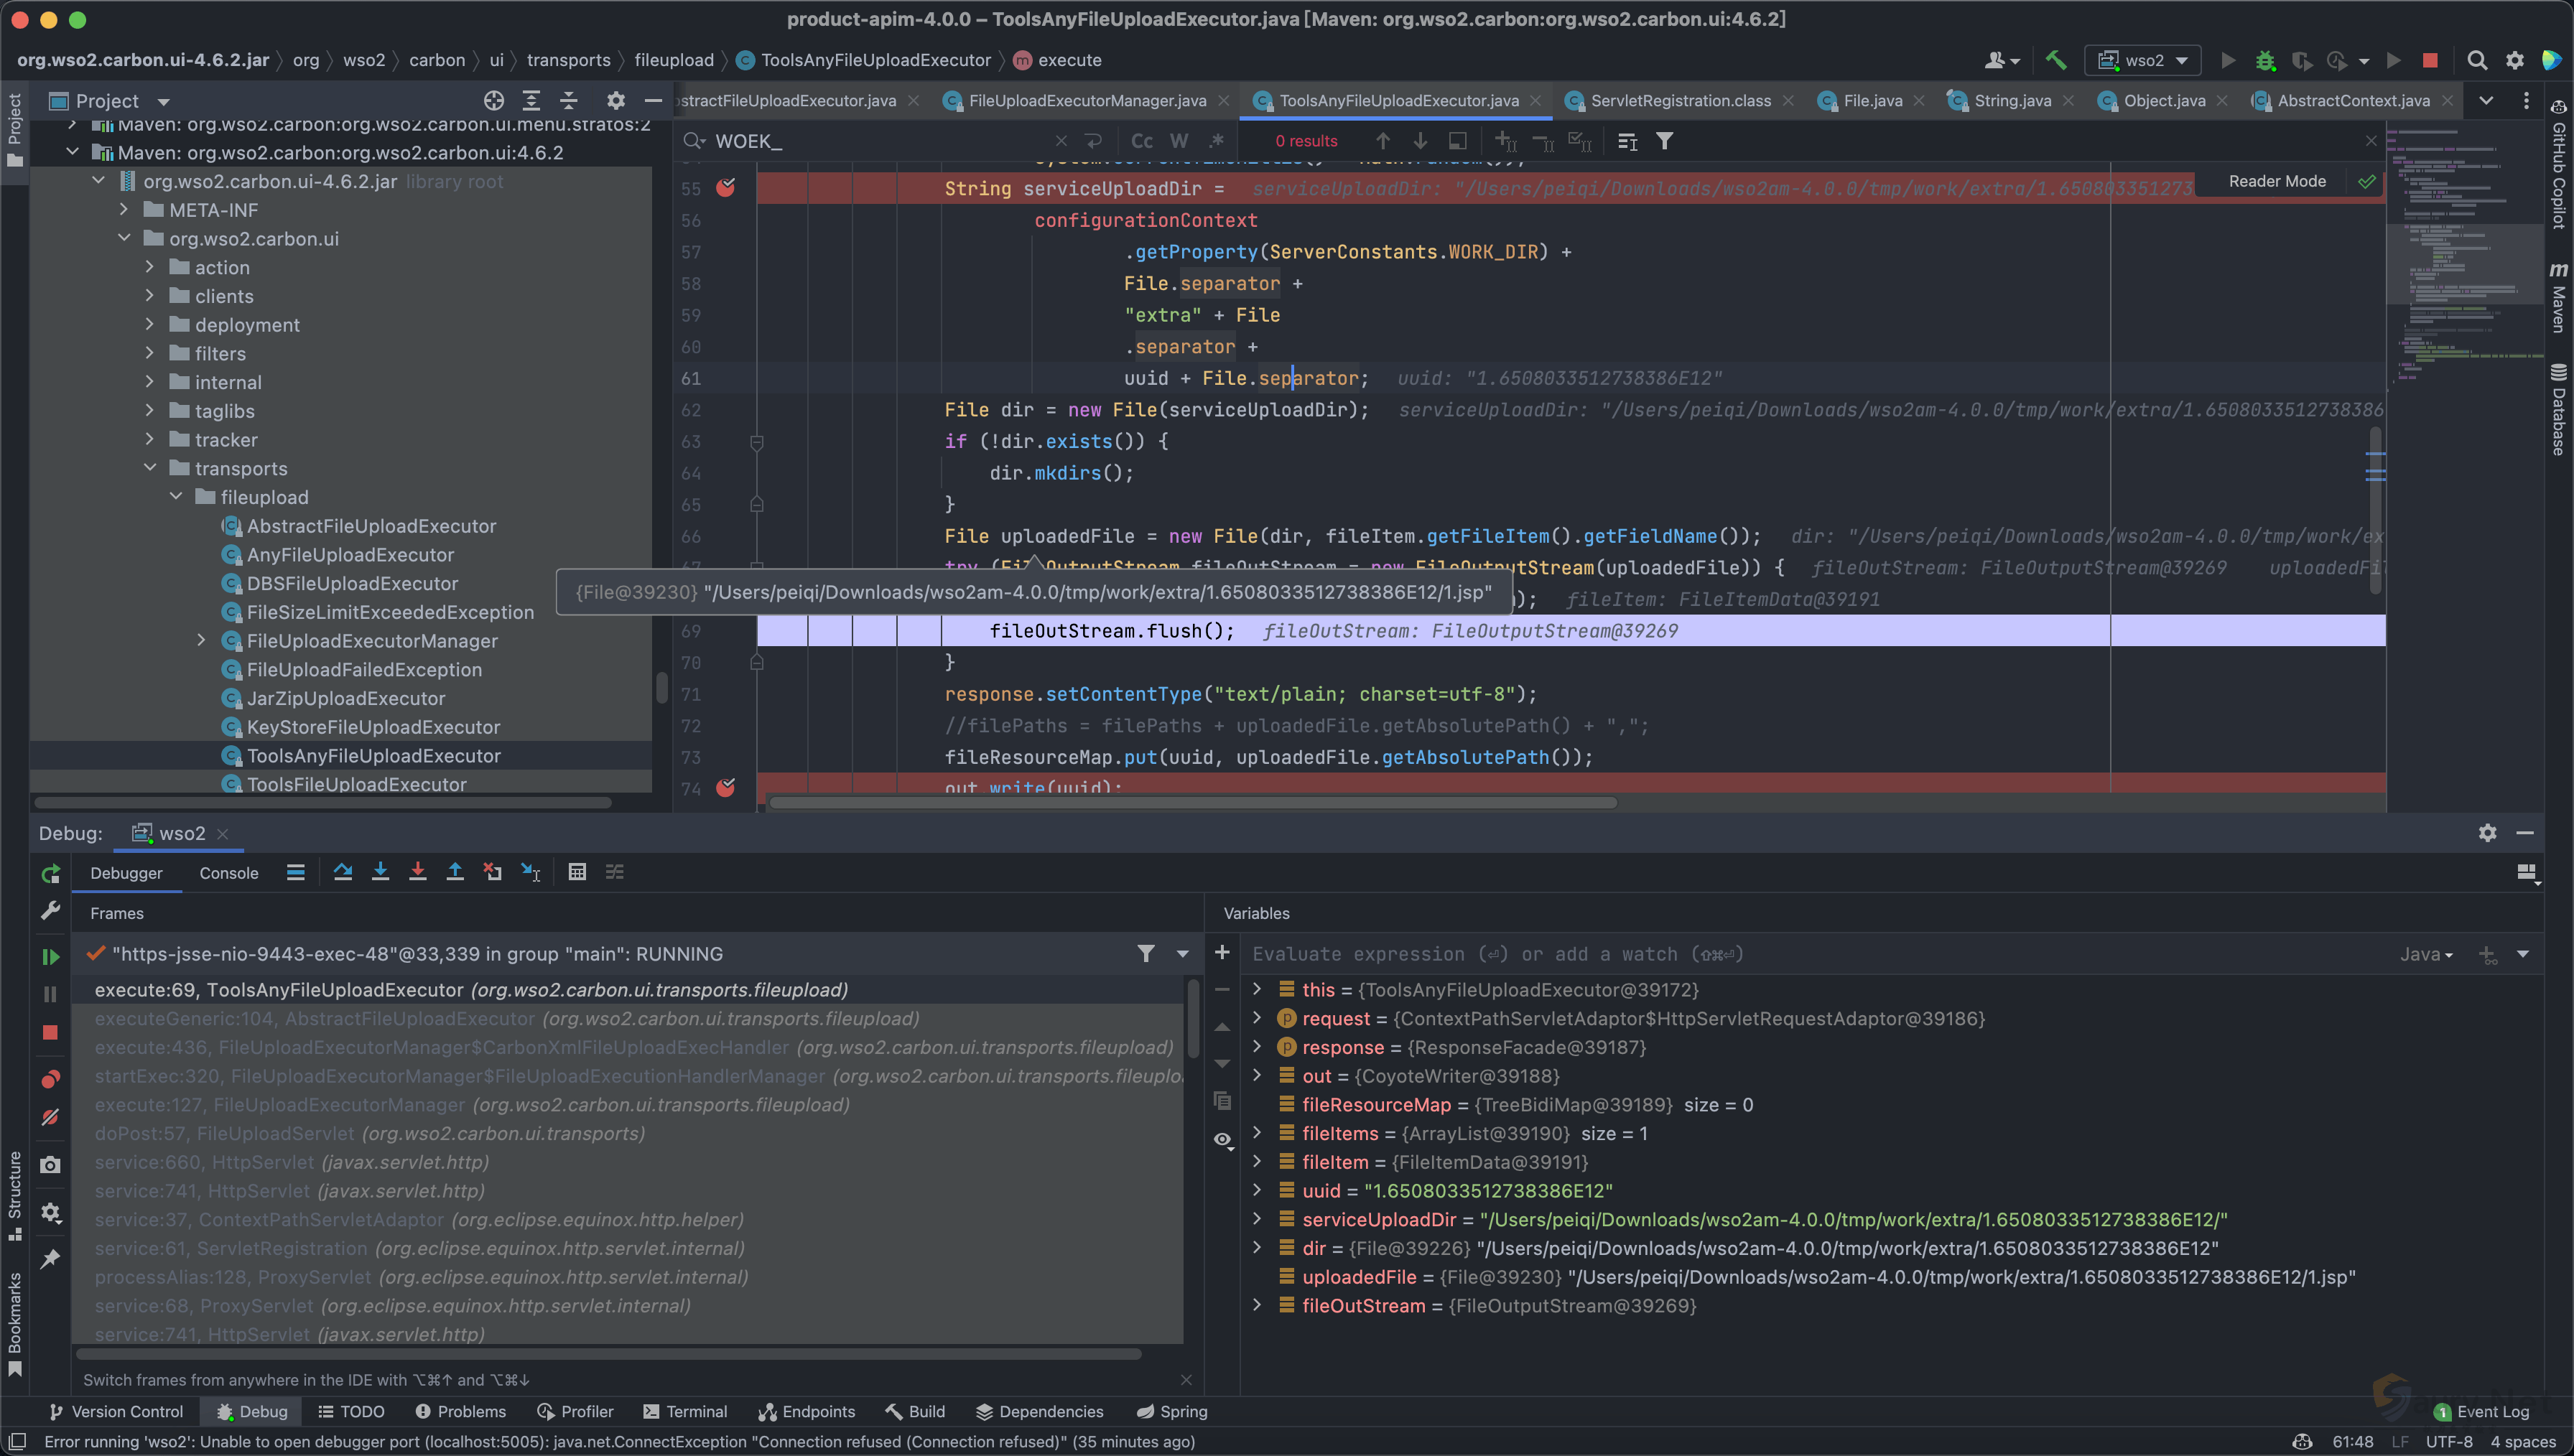This screenshot has height=1456, width=2574.
Task: Click the Step Into debugger icon
Action: (380, 872)
